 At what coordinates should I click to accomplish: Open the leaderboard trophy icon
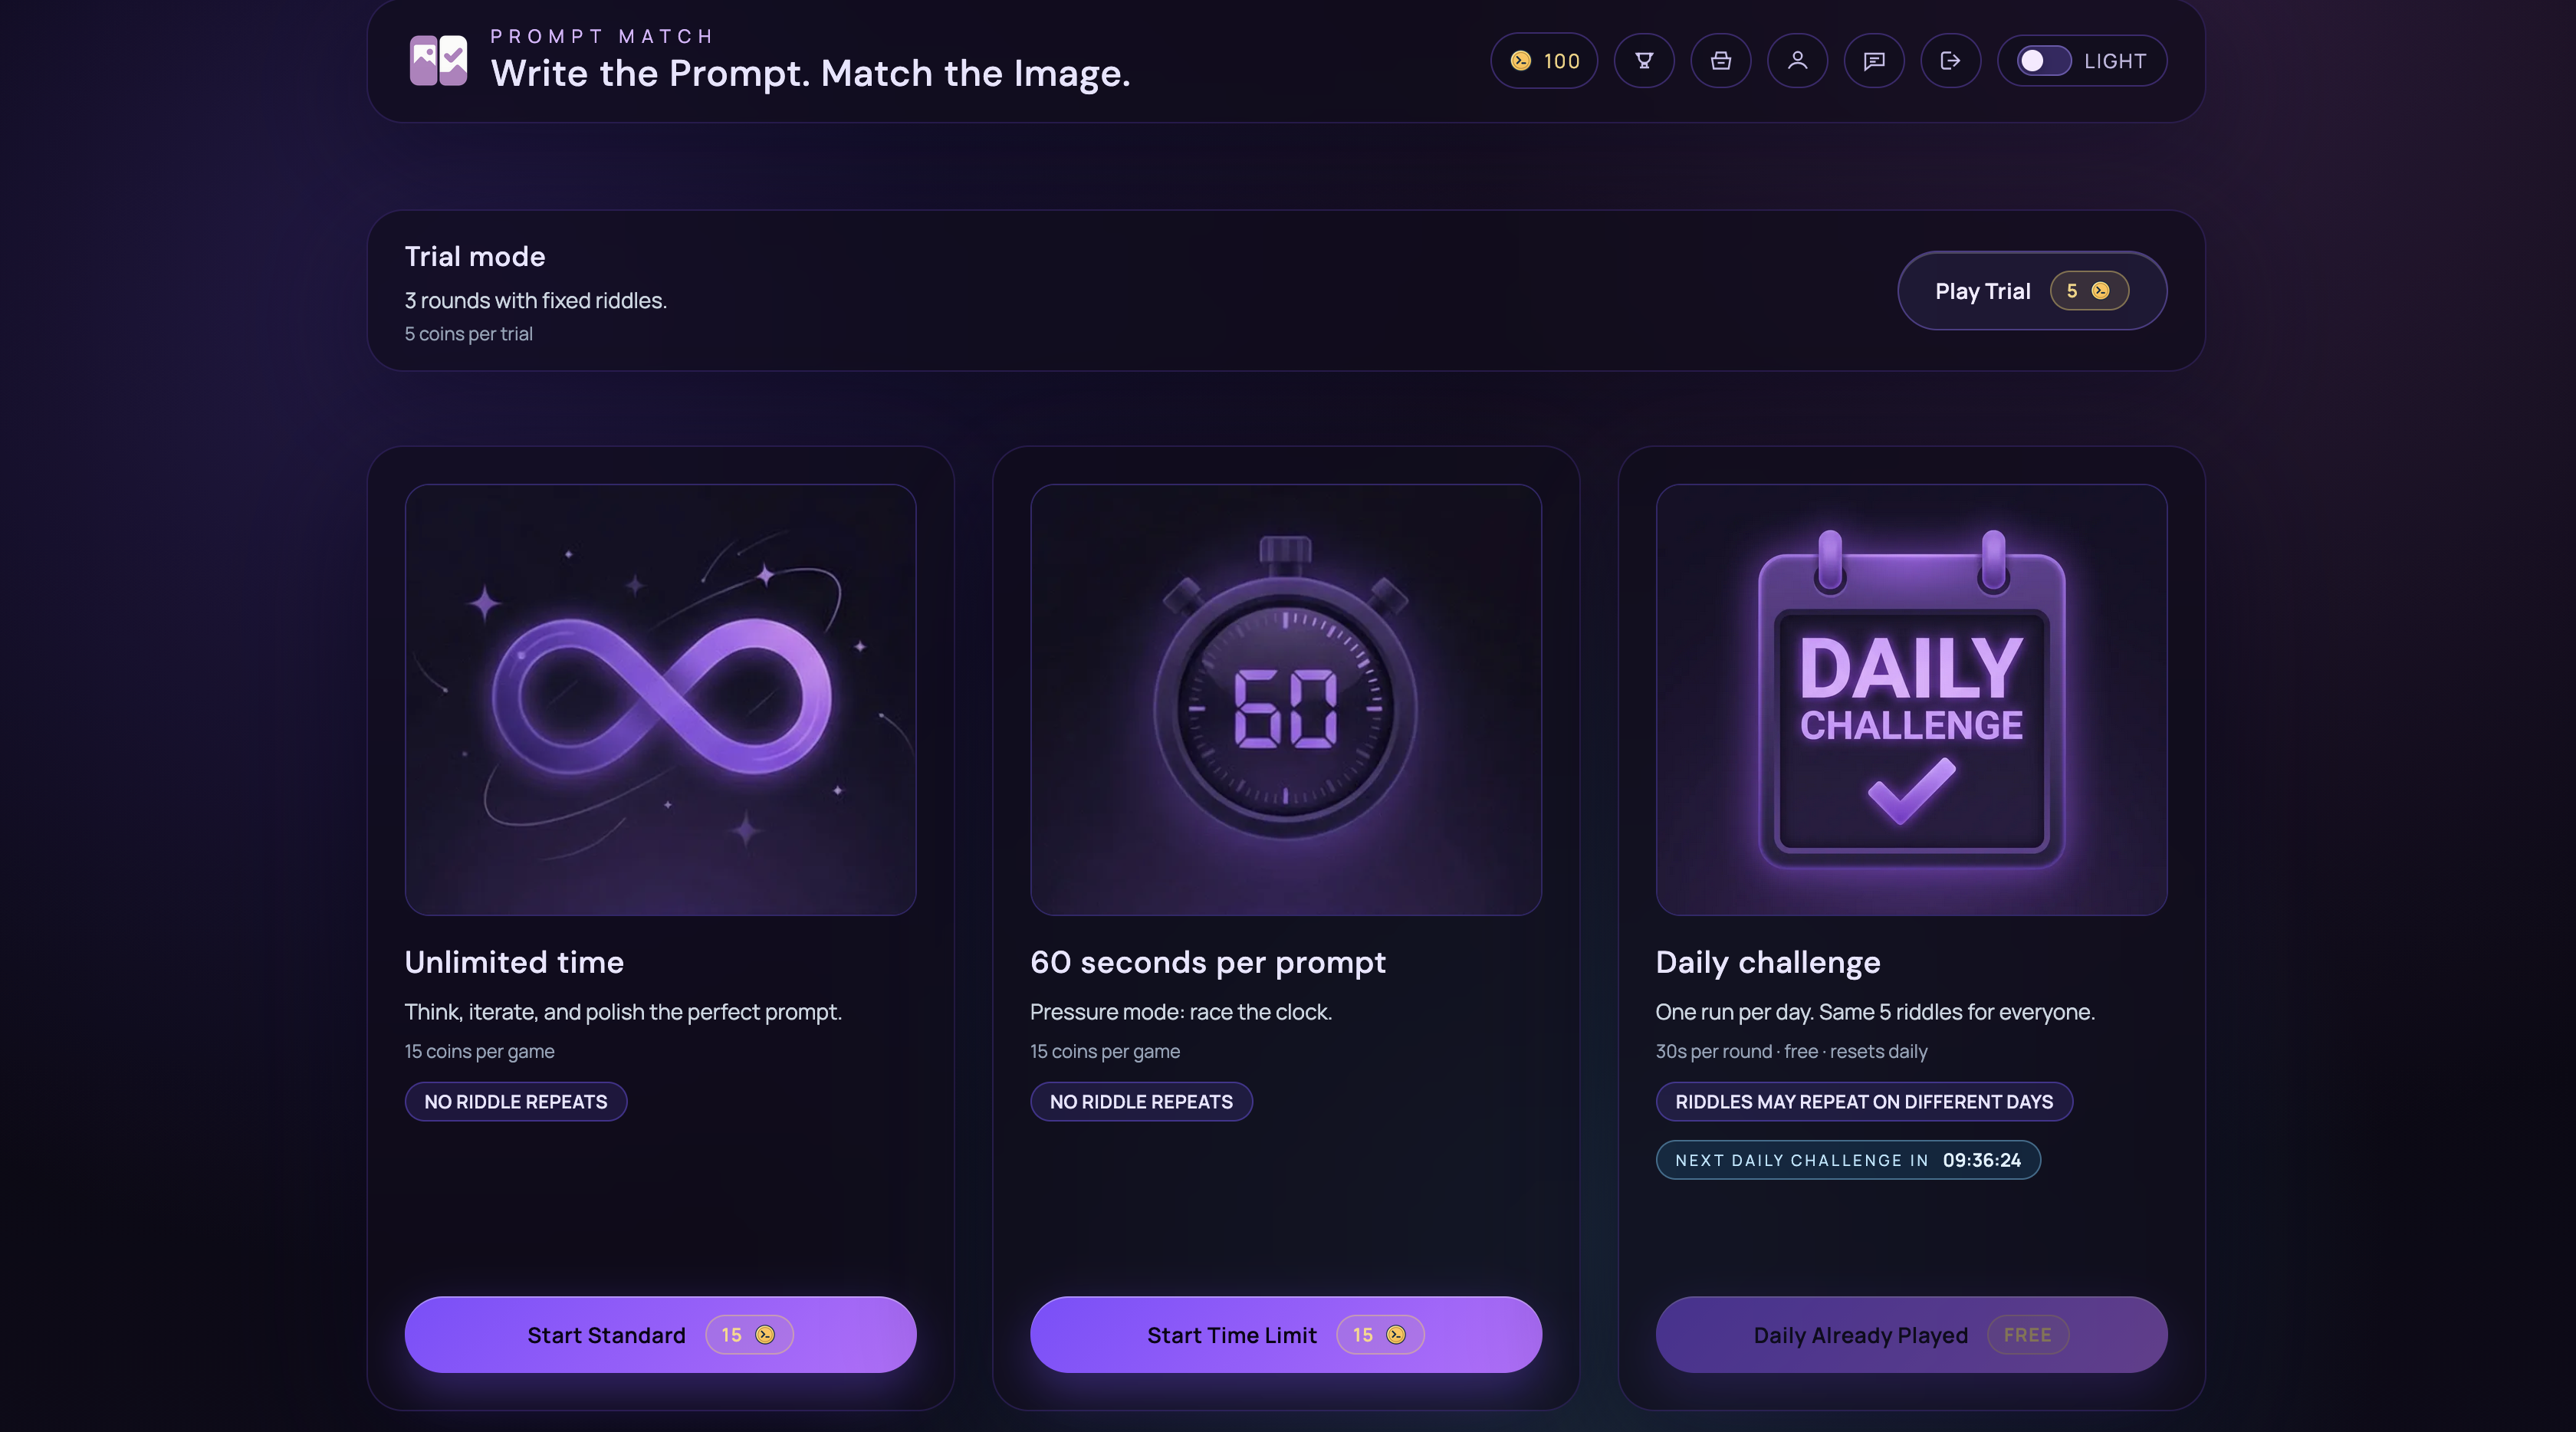(x=1644, y=61)
